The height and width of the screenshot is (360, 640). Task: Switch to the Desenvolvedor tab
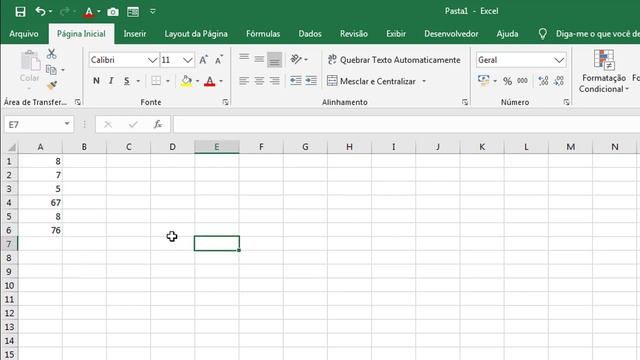click(x=451, y=34)
